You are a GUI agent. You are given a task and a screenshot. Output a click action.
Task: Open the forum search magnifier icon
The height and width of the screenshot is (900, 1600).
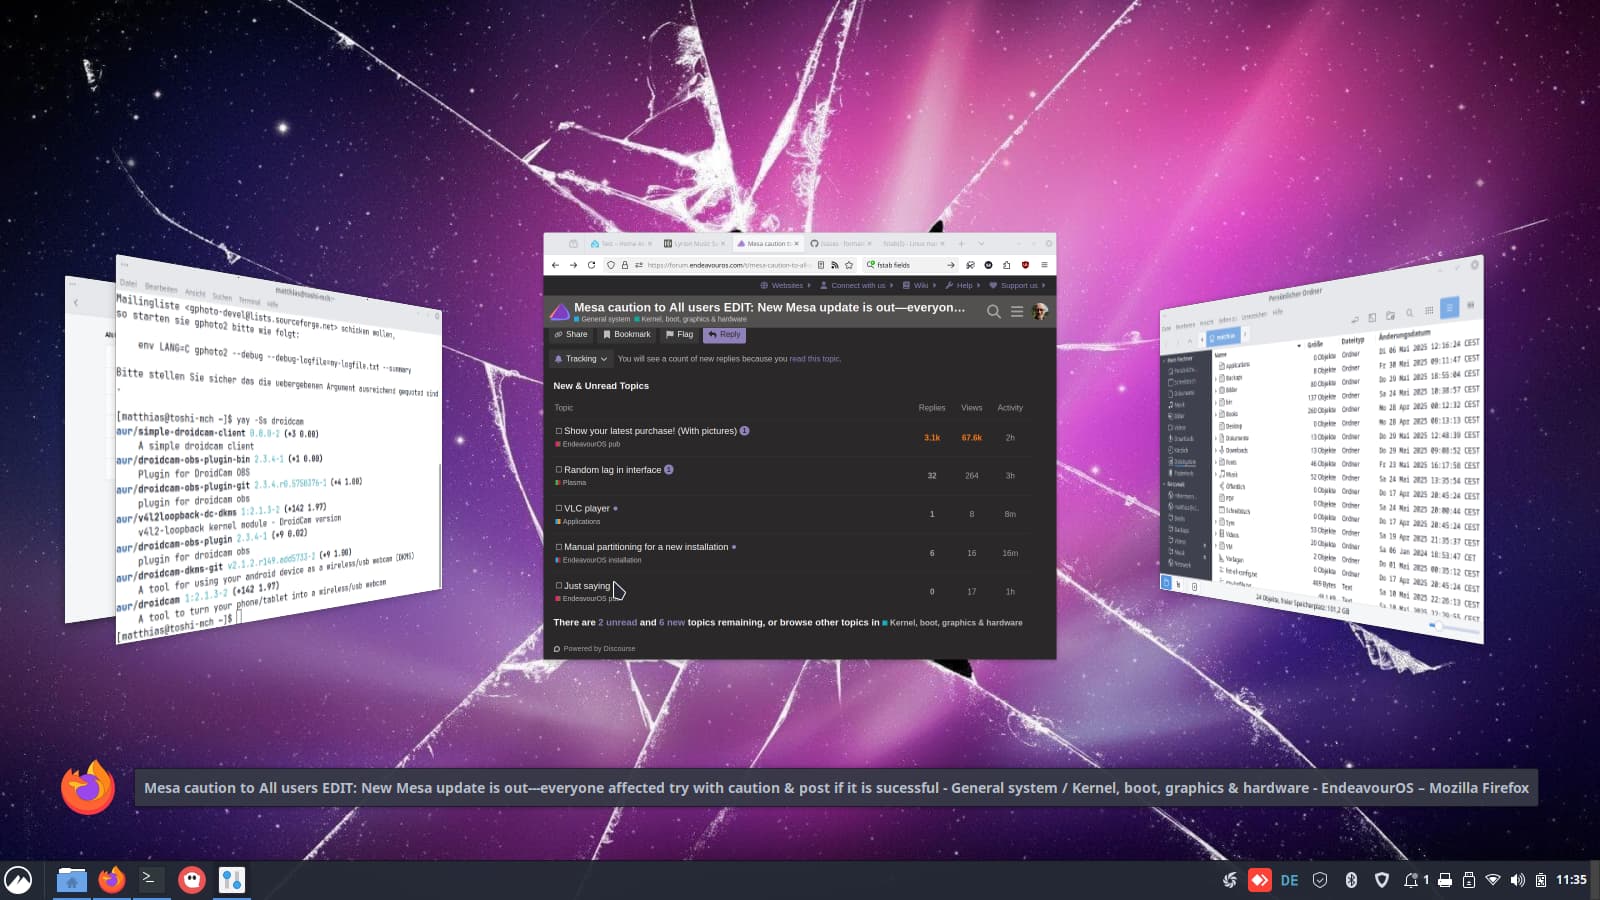point(993,312)
